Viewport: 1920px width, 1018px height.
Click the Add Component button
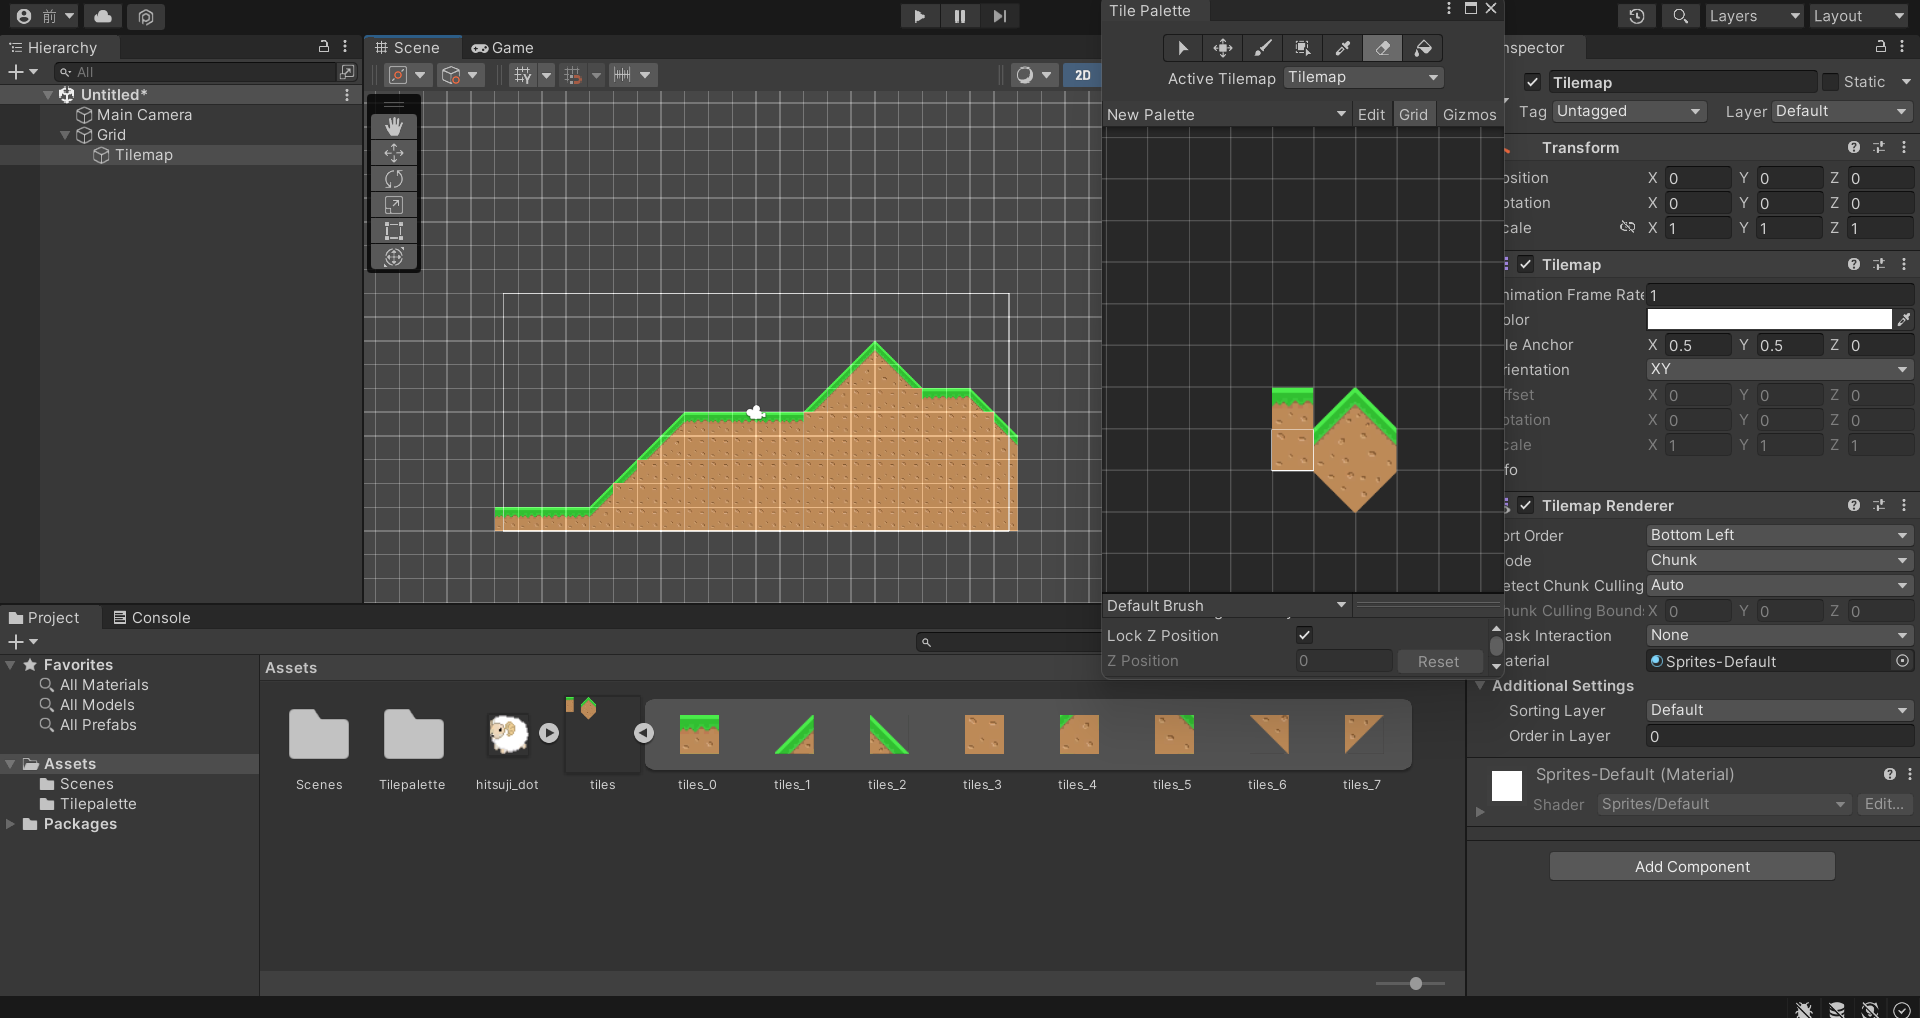coord(1692,867)
